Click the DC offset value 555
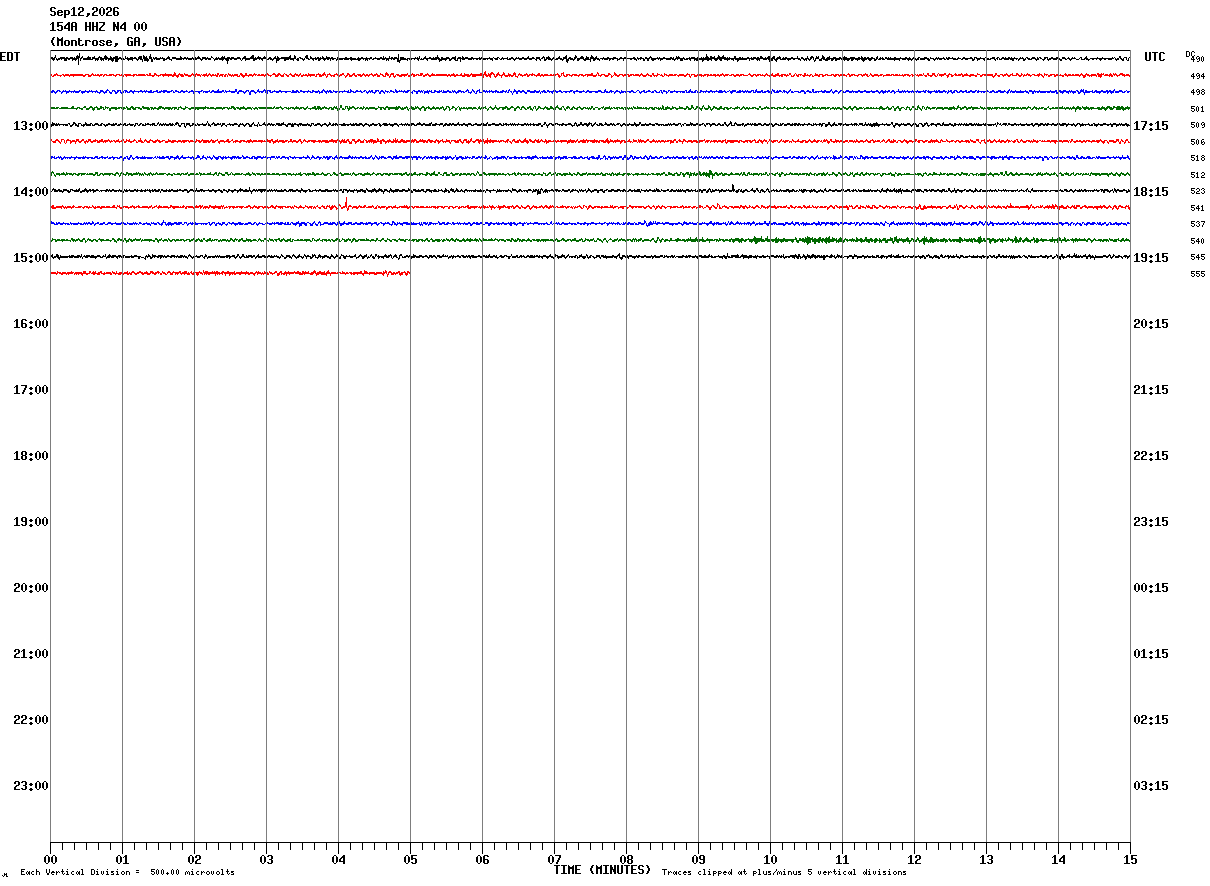Image resolution: width=1210 pixels, height=886 pixels. pyautogui.click(x=1197, y=274)
